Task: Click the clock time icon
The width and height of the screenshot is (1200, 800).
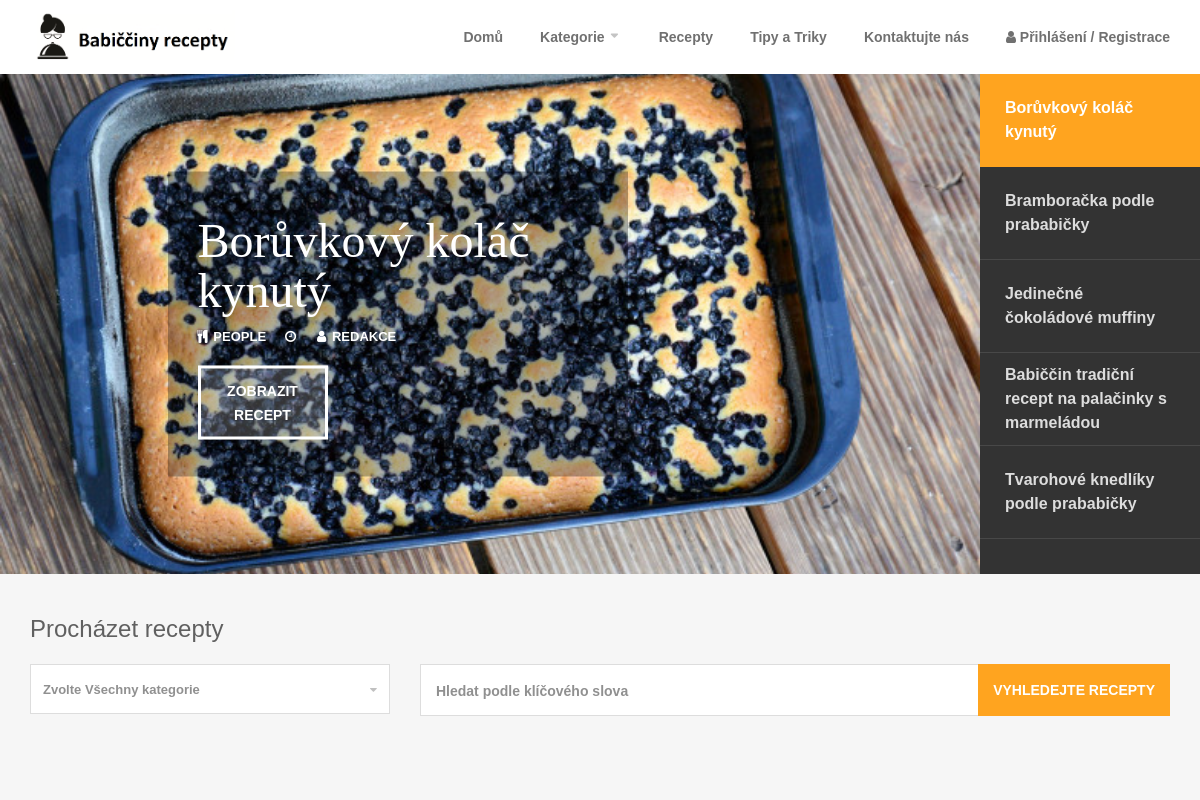Action: [291, 337]
